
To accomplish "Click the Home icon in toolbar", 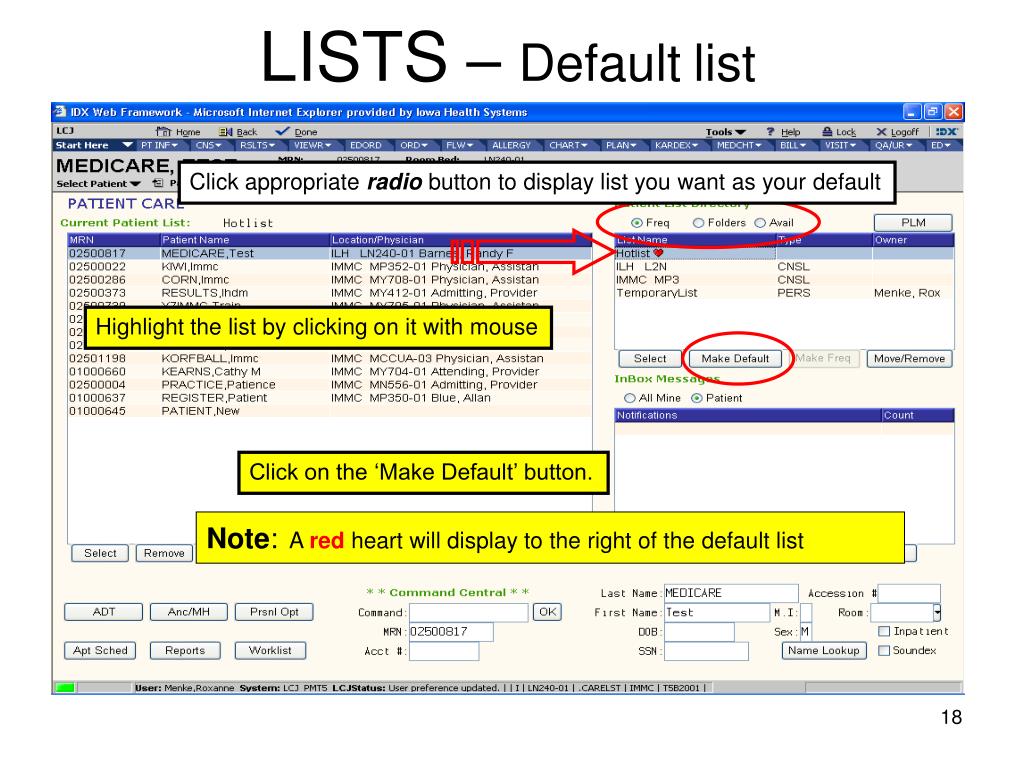I will (162, 132).
